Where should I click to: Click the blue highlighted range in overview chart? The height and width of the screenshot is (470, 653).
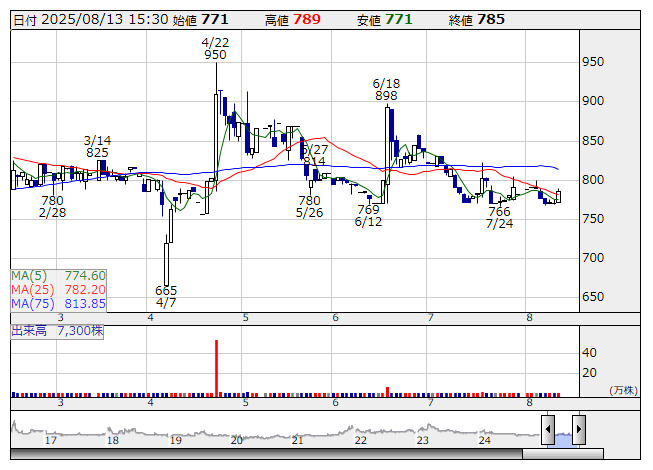coord(563,436)
